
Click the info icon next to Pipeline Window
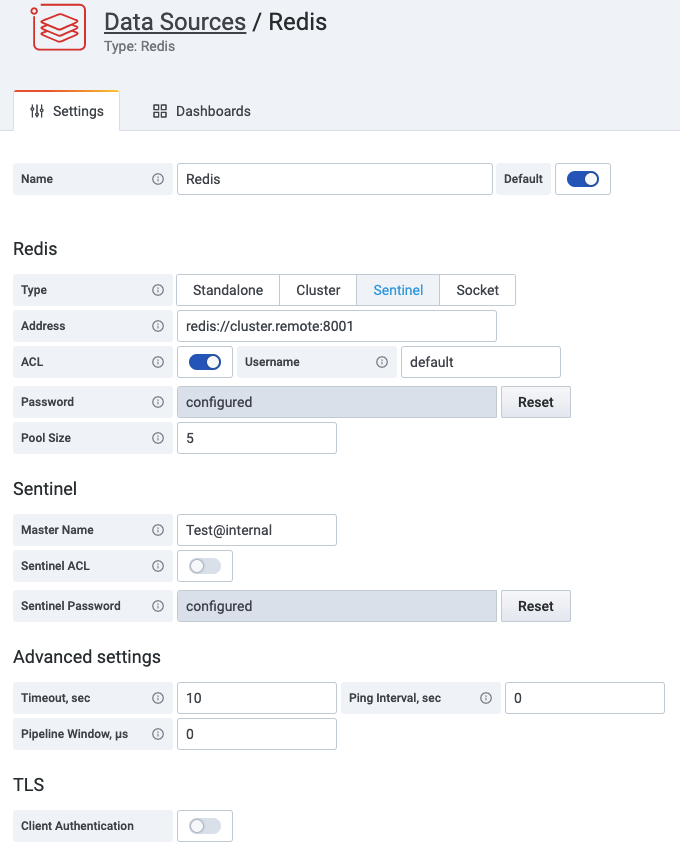coord(158,734)
